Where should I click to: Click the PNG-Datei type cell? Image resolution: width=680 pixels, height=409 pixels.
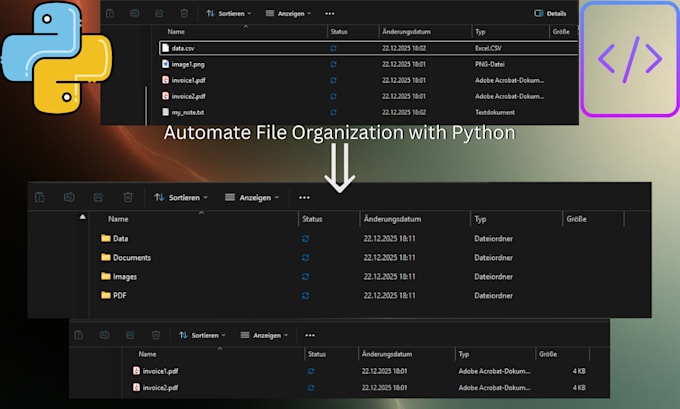click(x=490, y=64)
